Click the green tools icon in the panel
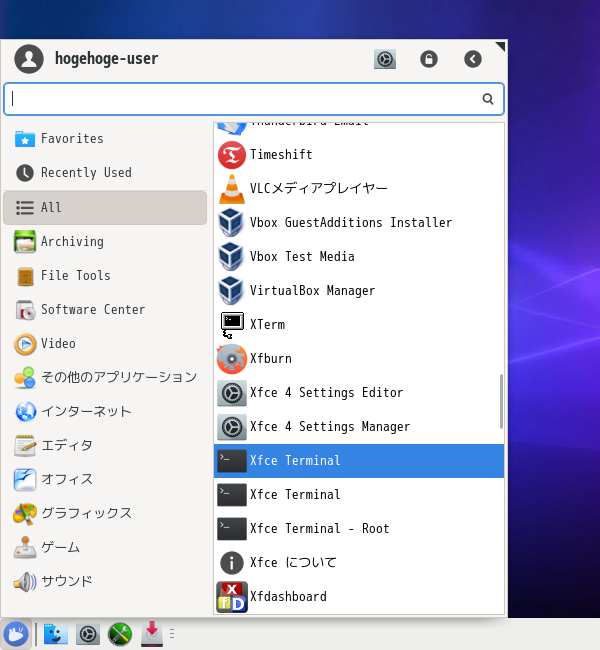 pos(120,634)
